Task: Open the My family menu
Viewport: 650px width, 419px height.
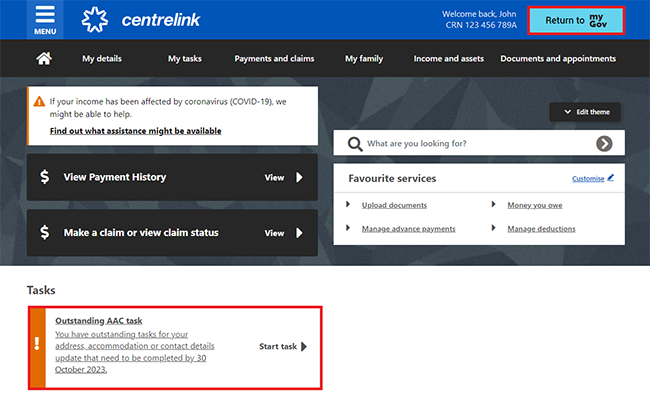Action: (364, 58)
